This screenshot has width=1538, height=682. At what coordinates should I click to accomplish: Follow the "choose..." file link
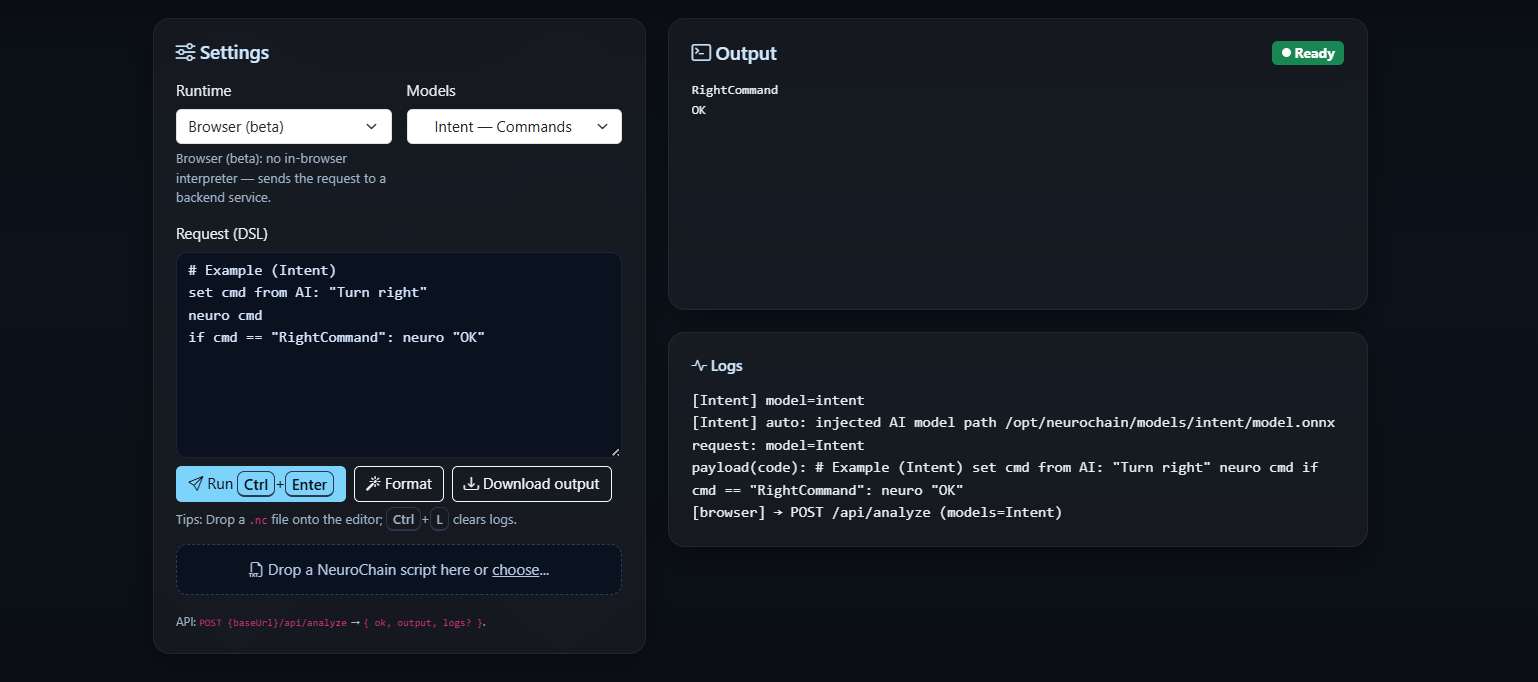pos(520,570)
